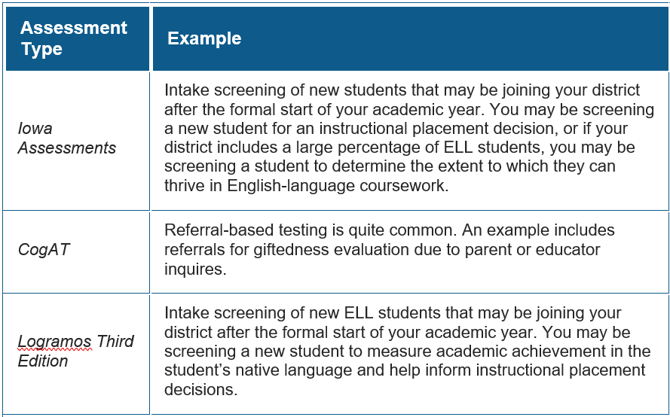
Task: Click the Assessment Type column header
Action: coord(77,38)
